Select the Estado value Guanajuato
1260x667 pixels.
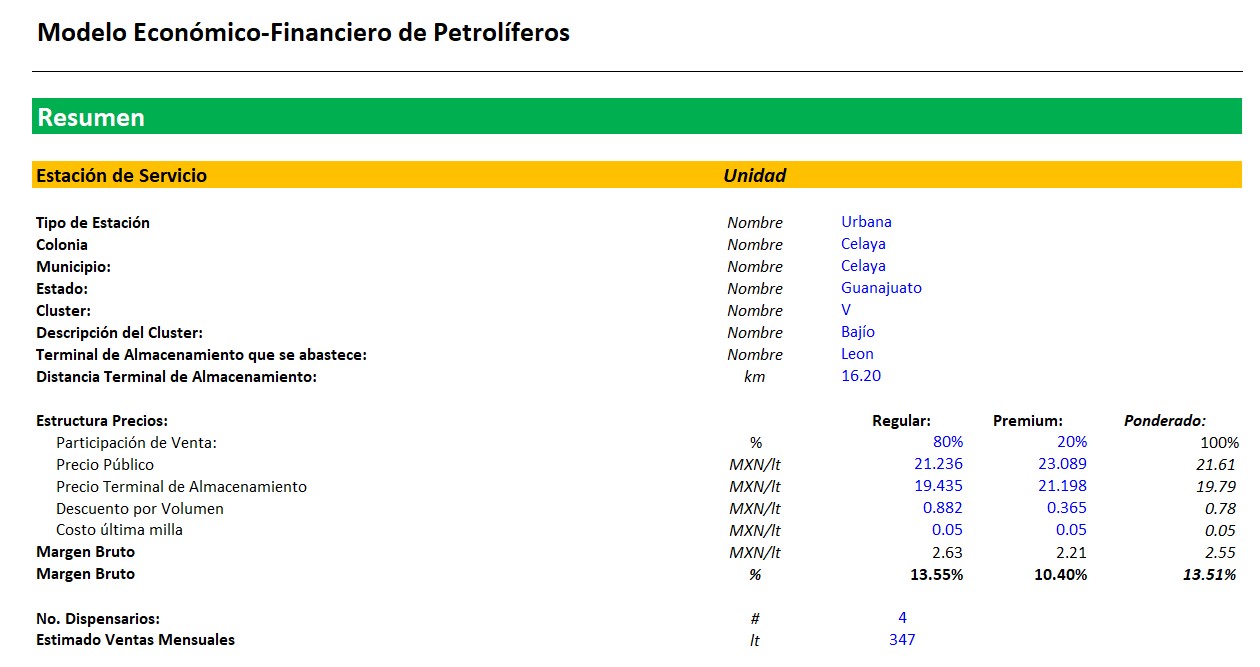tap(881, 288)
